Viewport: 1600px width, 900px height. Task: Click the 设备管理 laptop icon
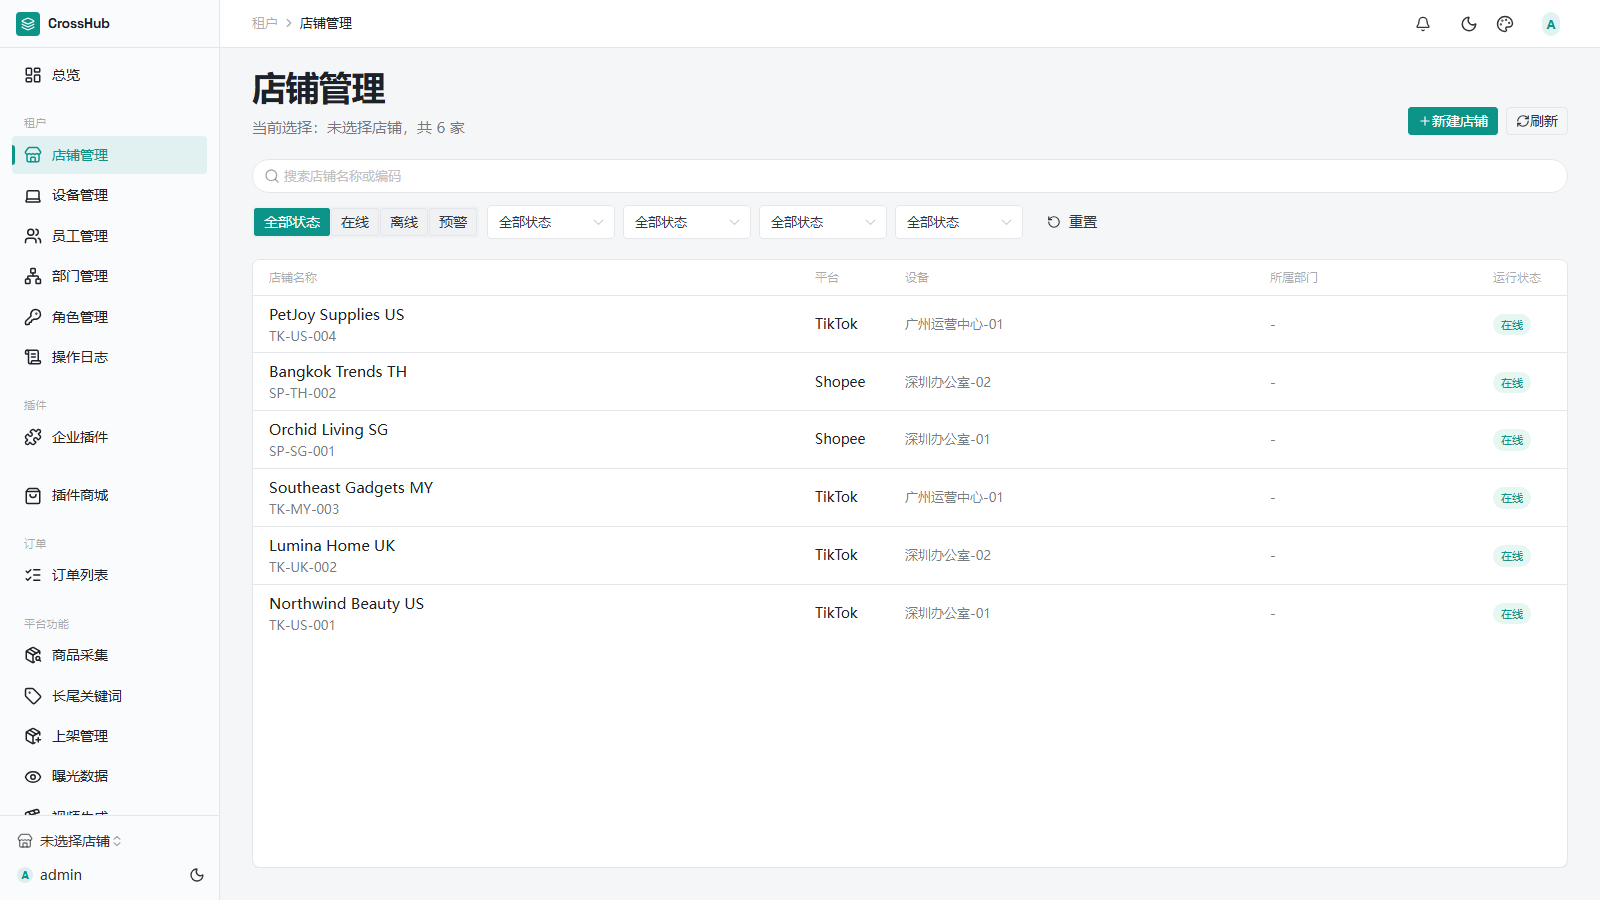33,196
